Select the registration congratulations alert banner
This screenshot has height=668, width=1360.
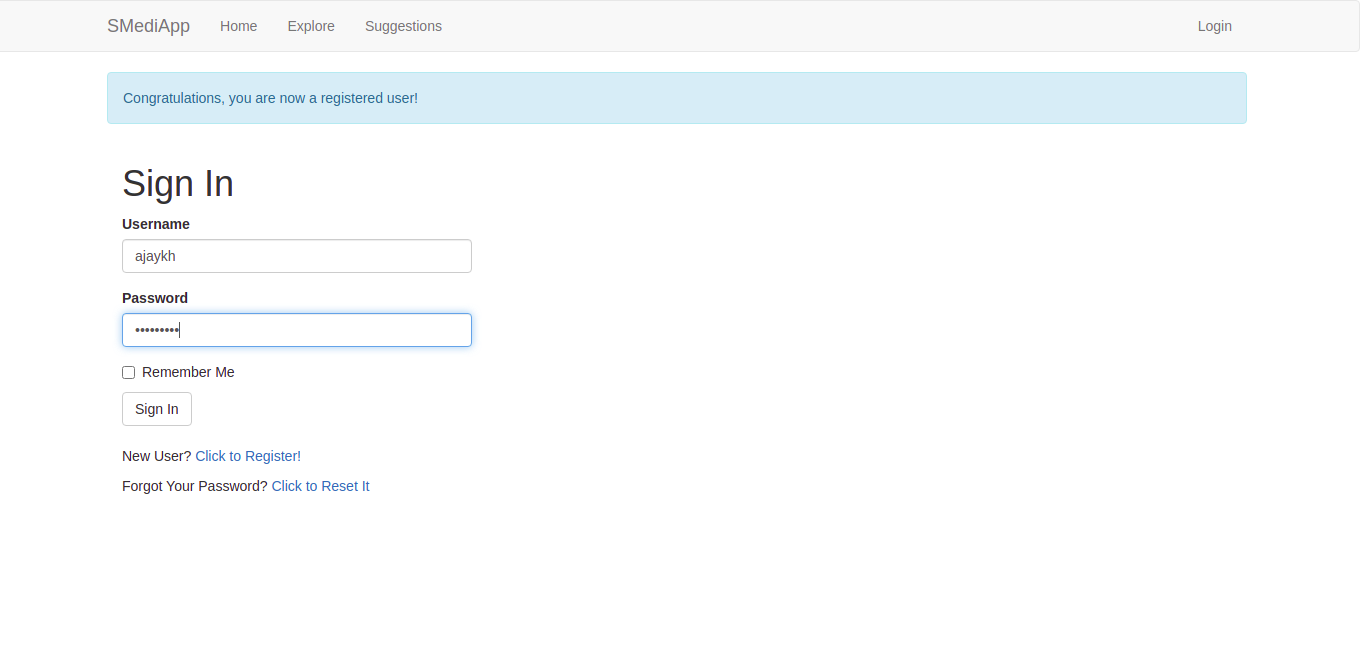[677, 98]
